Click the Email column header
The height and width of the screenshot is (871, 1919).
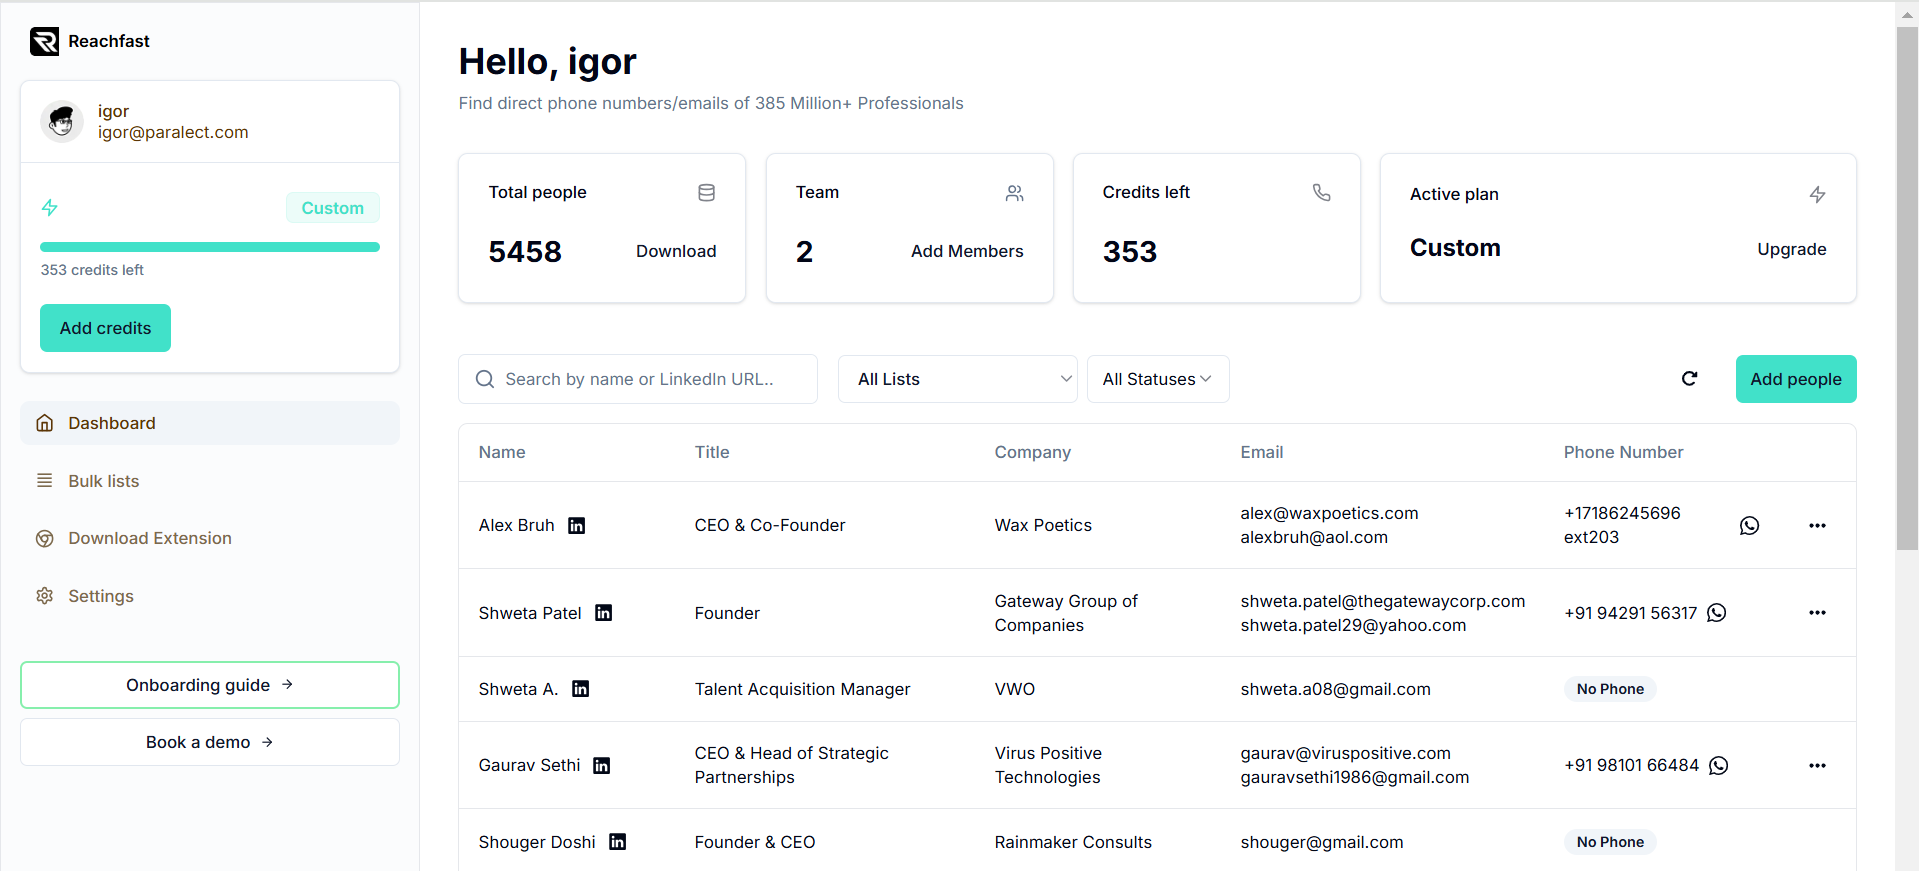[1262, 452]
